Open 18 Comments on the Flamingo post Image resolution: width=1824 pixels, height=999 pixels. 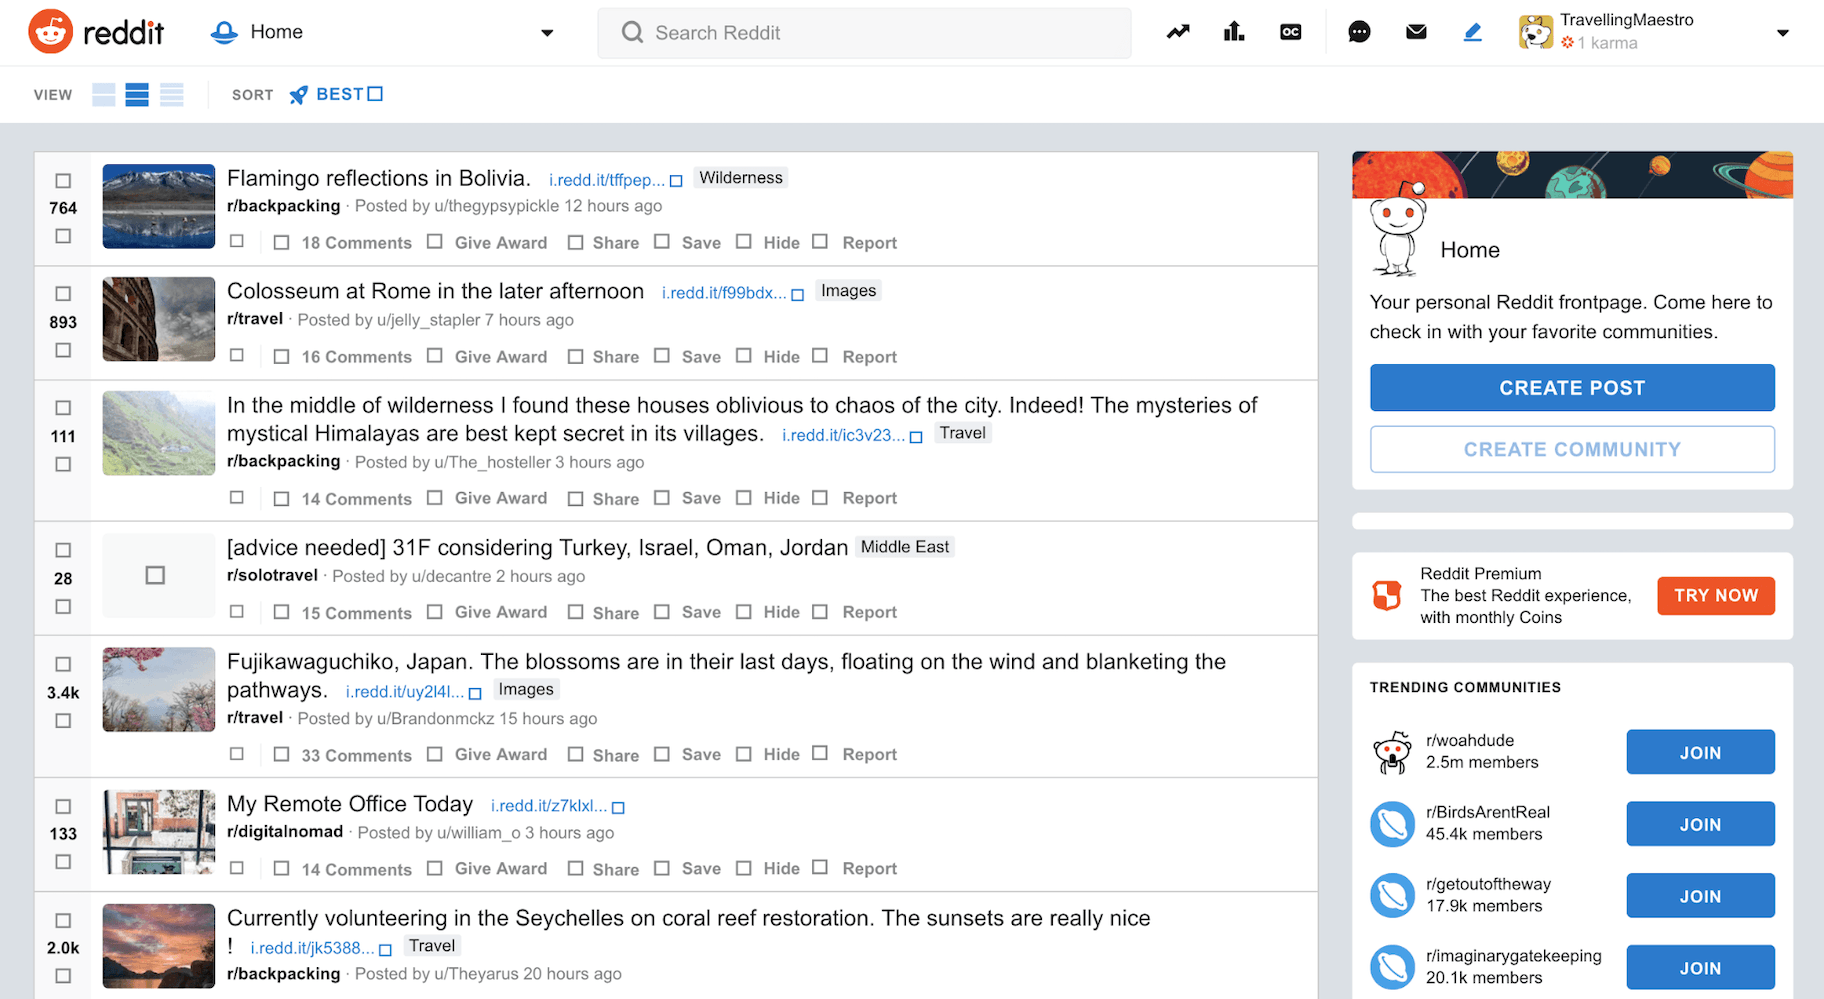click(356, 243)
